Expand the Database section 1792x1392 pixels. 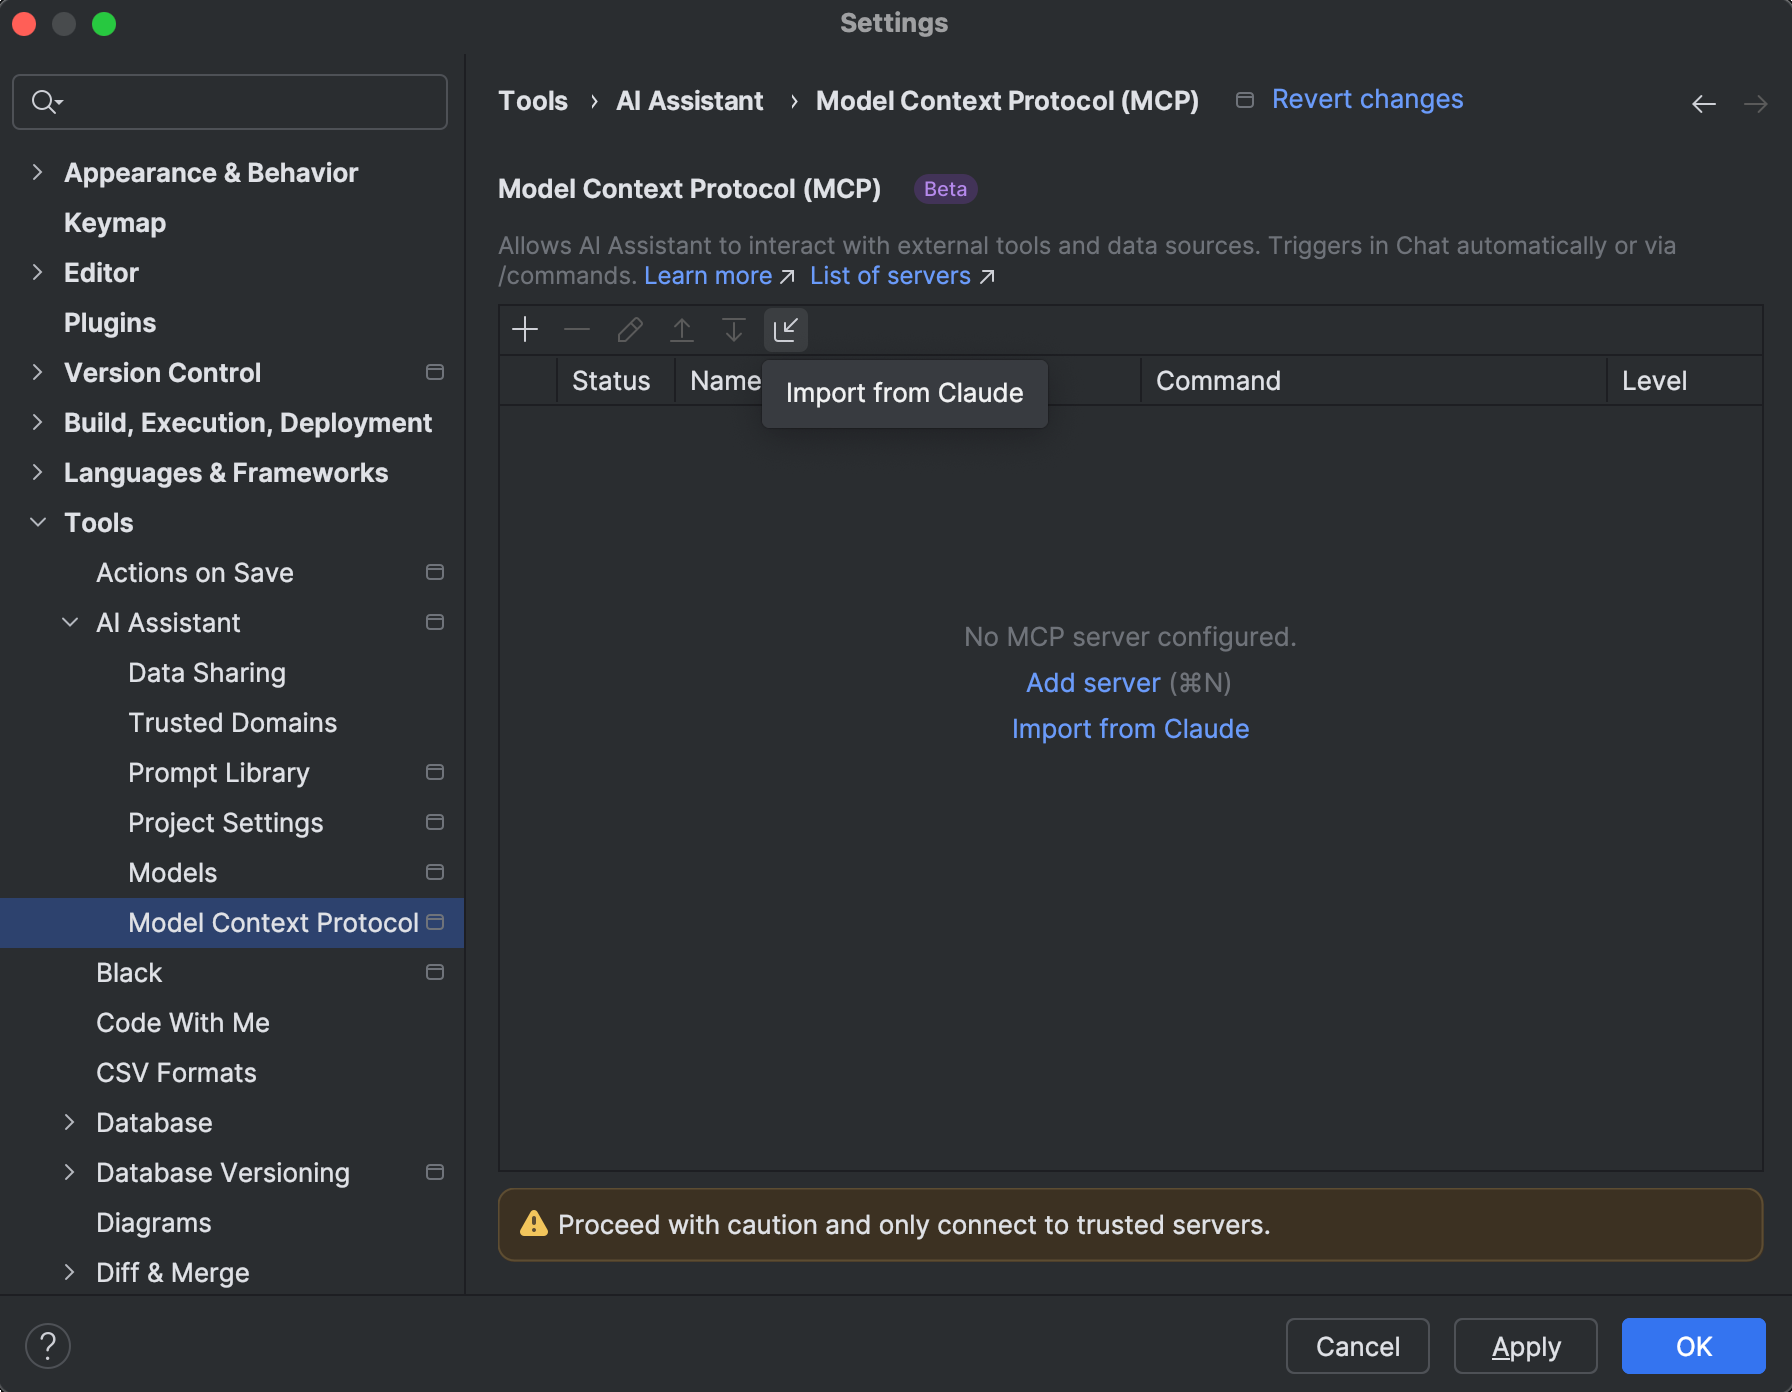pos(69,1122)
